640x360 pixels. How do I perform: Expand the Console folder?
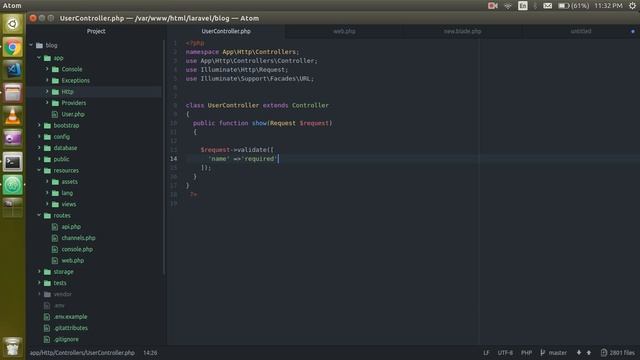coord(47,69)
